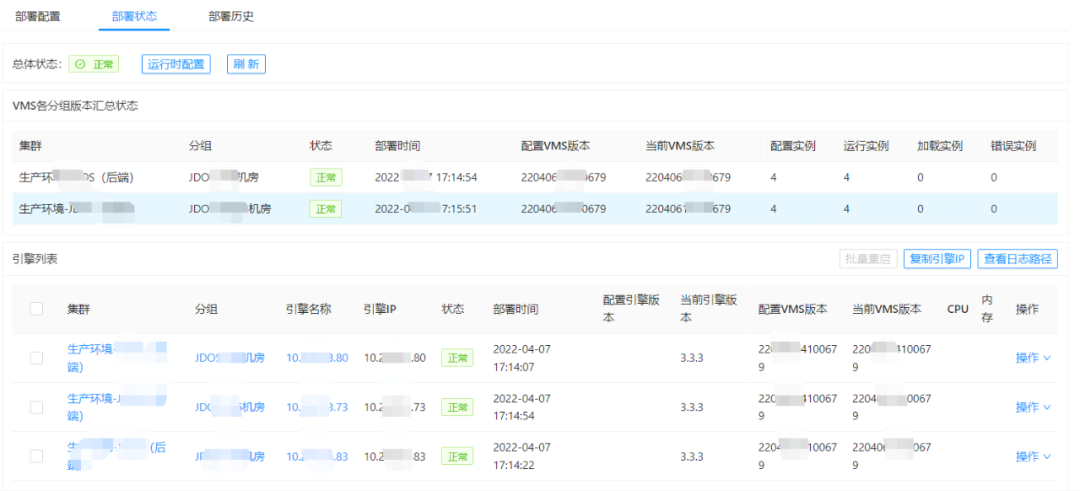
Task: Open the 部署历史 tab
Action: tap(231, 17)
